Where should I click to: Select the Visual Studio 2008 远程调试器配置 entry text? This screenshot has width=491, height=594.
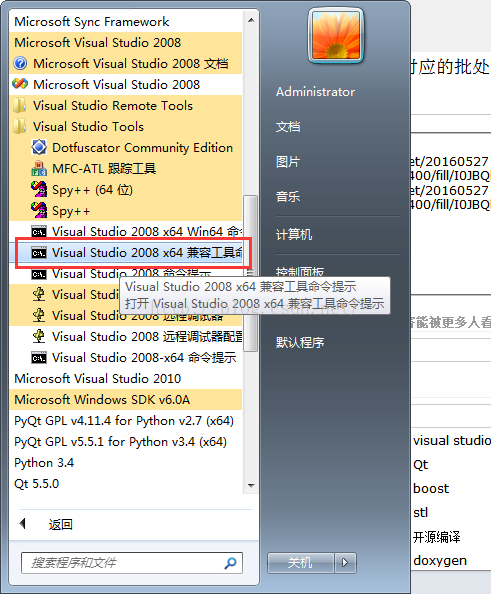tap(147, 336)
